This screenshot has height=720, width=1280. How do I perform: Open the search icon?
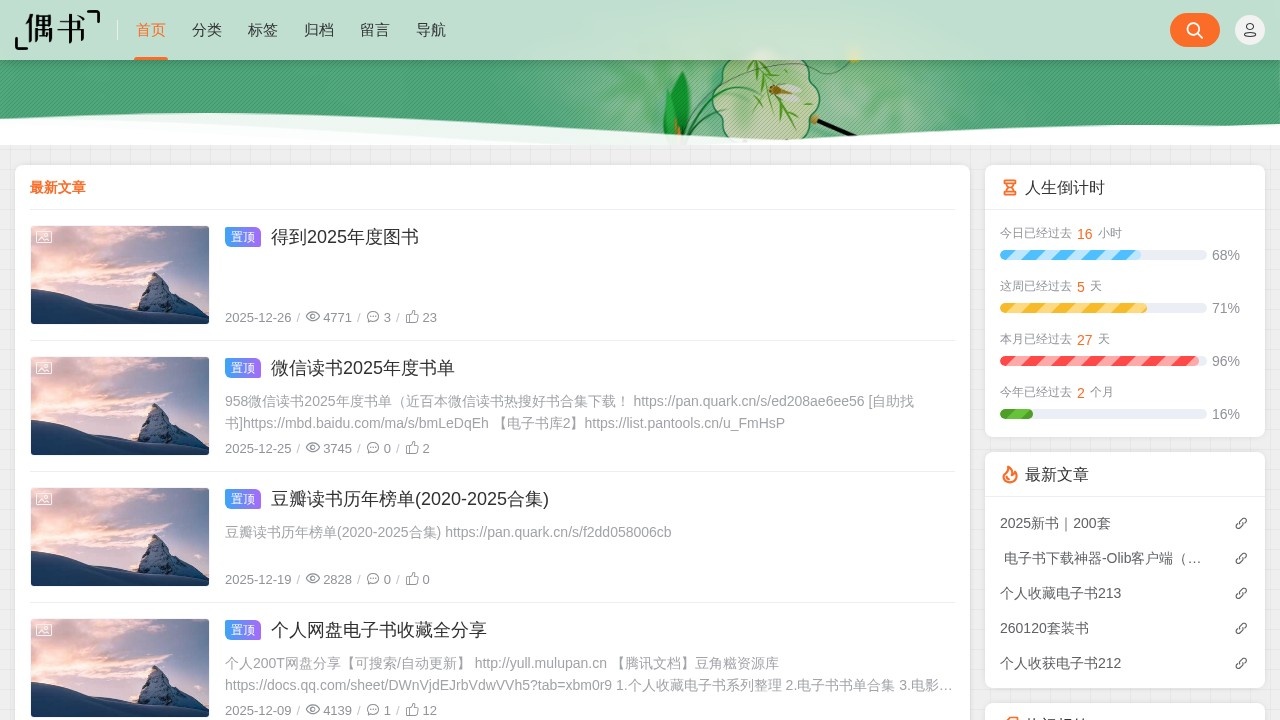1195,30
